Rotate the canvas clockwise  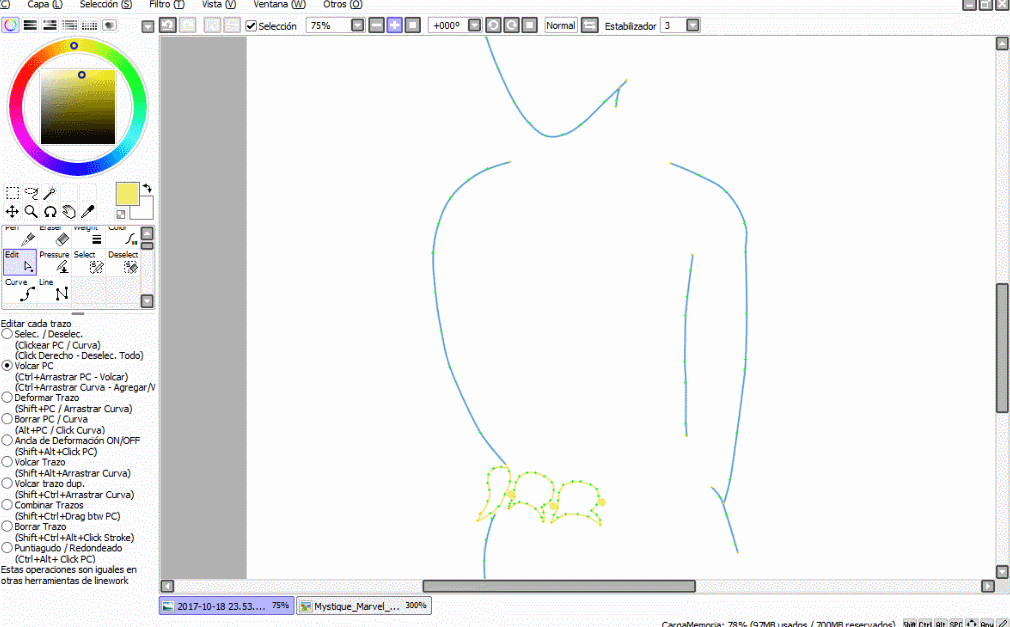pos(511,25)
